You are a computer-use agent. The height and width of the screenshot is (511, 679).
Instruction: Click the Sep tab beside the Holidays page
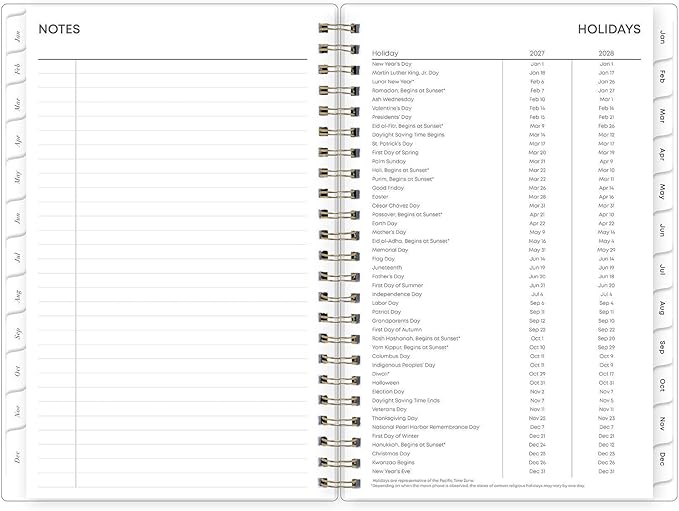click(x=662, y=347)
